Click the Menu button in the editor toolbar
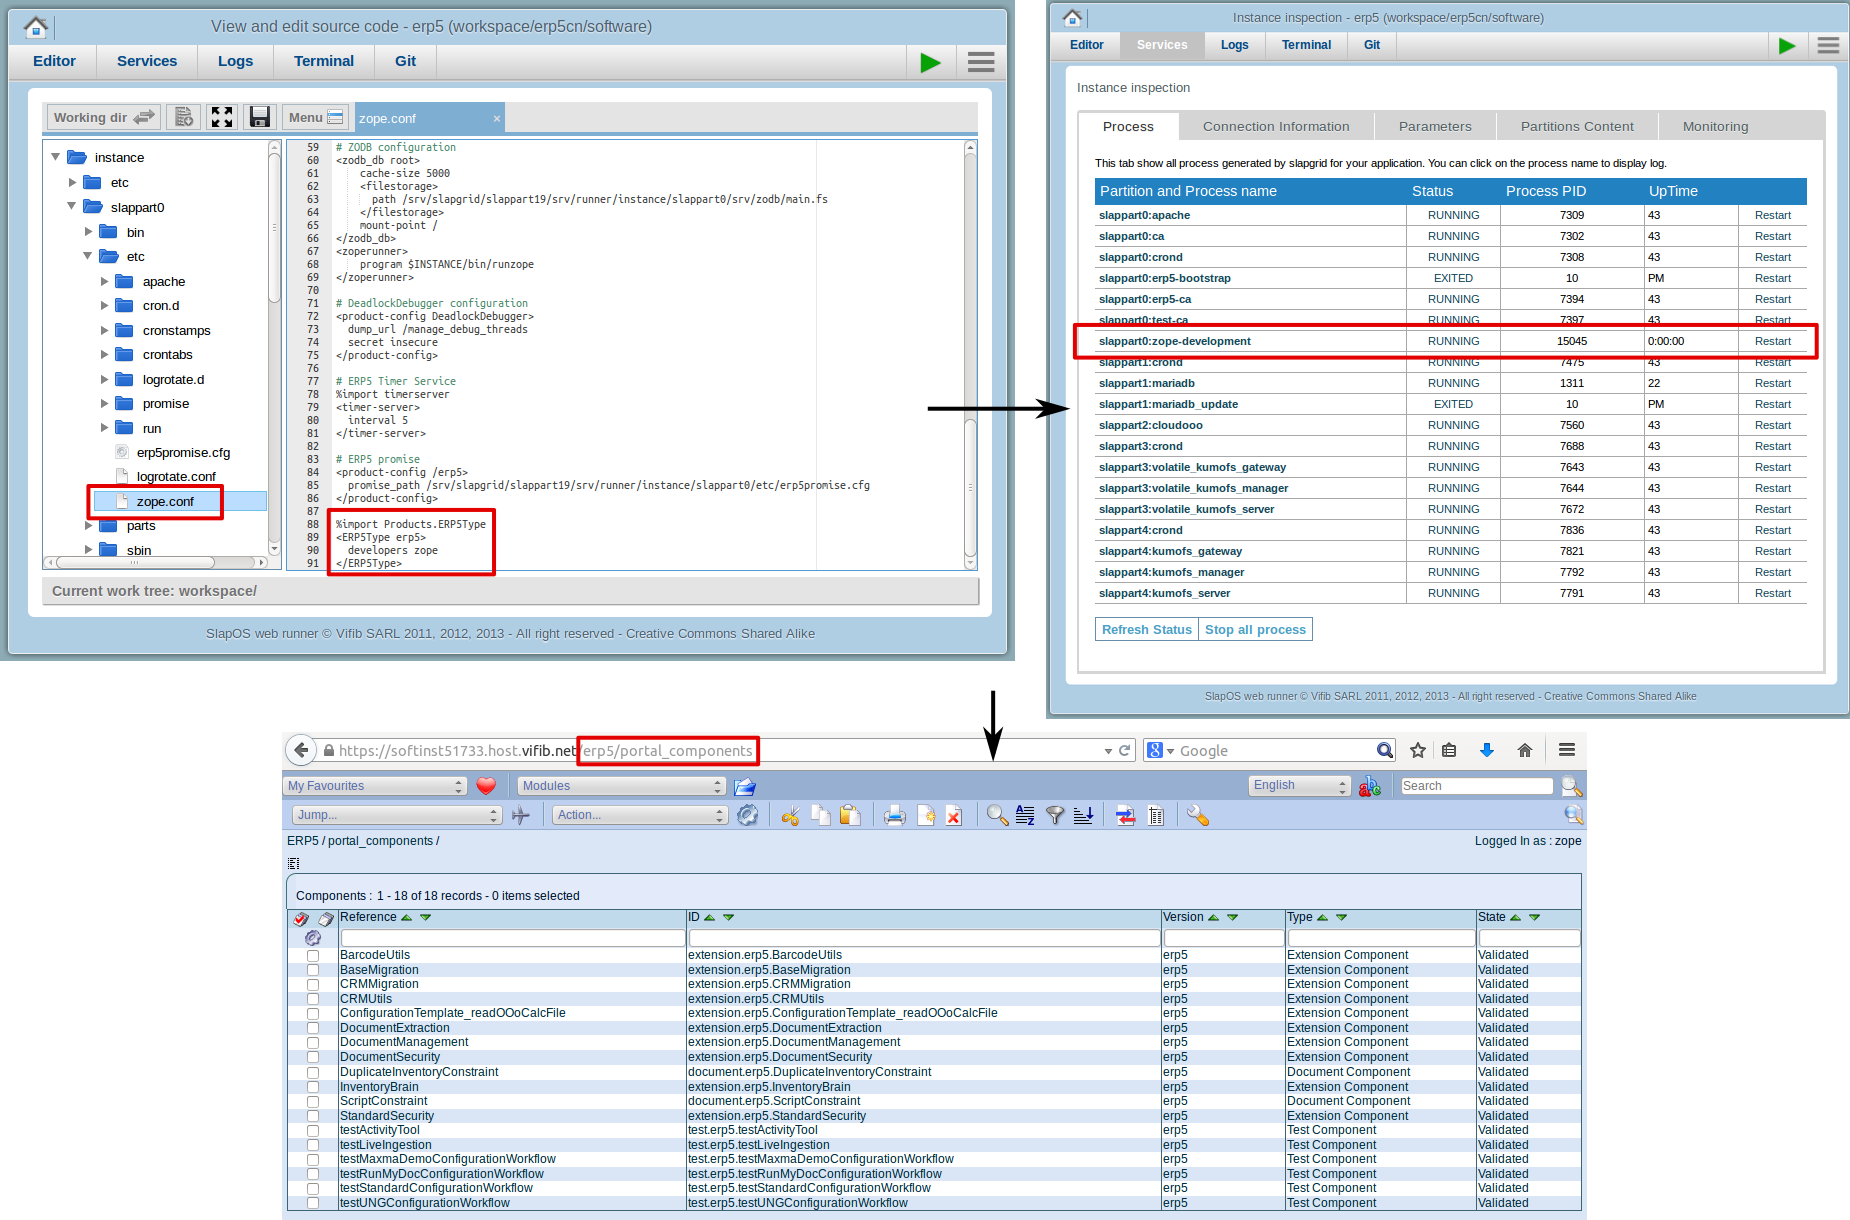 pyautogui.click(x=316, y=117)
